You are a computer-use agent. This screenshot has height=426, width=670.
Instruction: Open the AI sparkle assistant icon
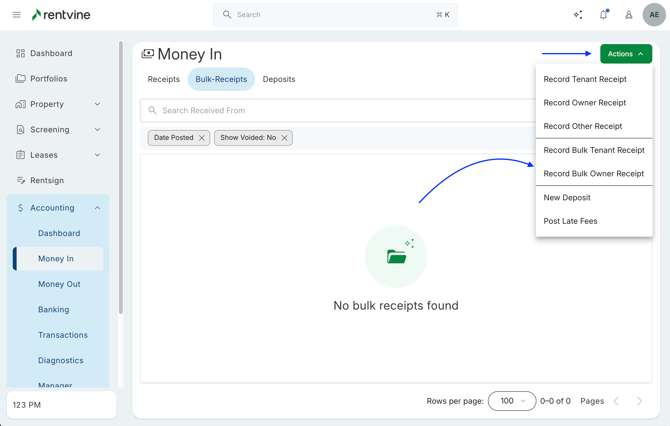(578, 15)
